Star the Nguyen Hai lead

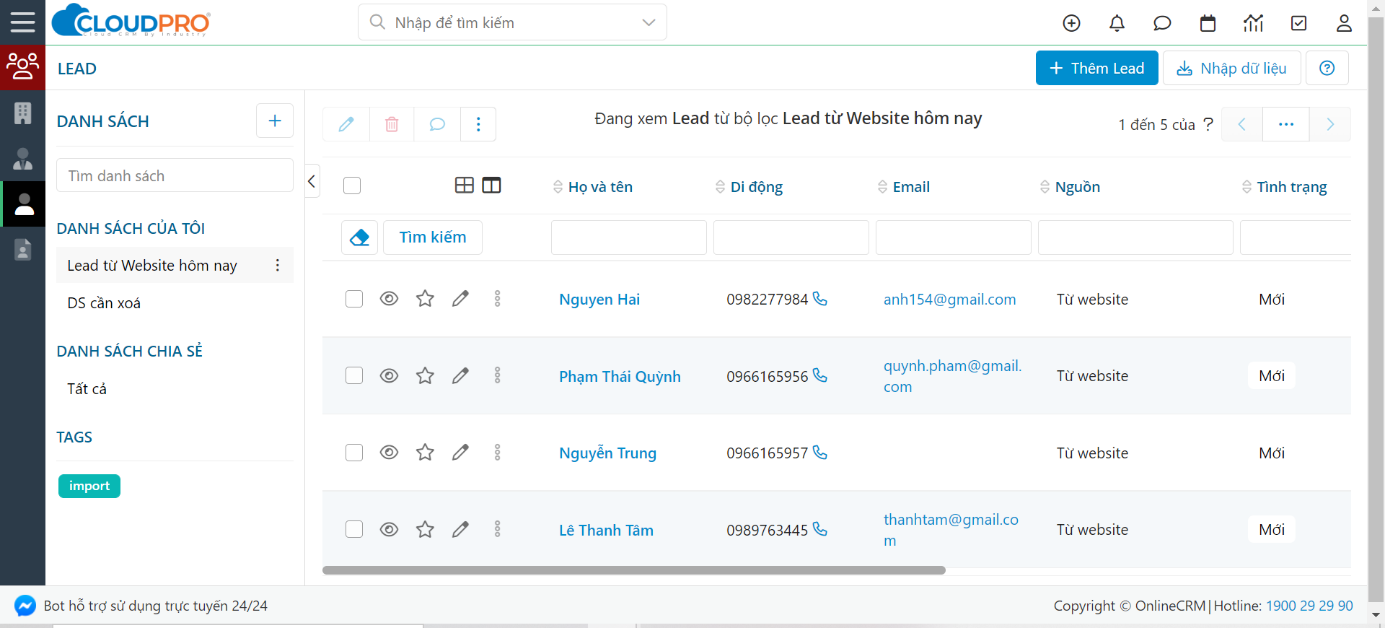pos(425,299)
